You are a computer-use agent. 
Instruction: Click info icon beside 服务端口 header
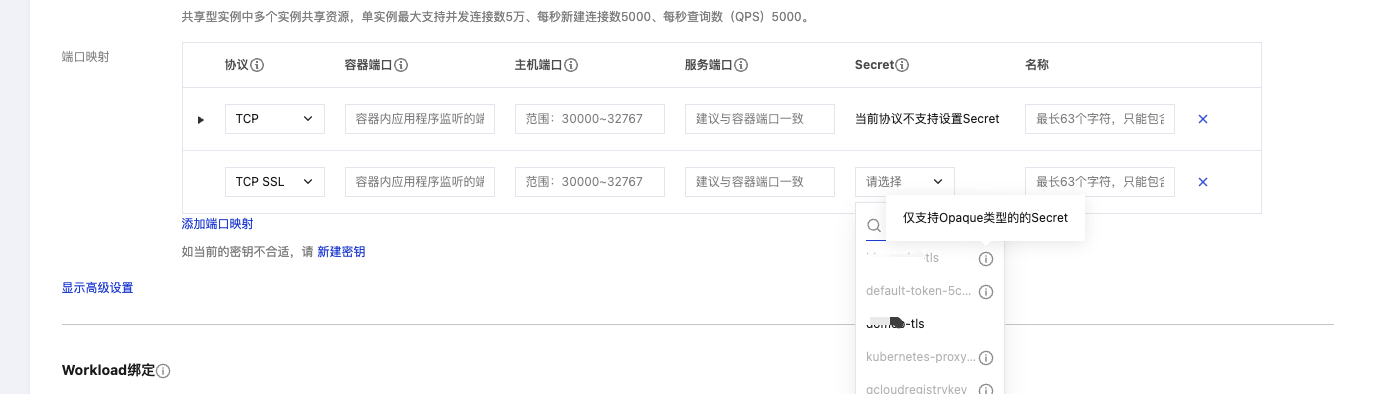click(741, 65)
